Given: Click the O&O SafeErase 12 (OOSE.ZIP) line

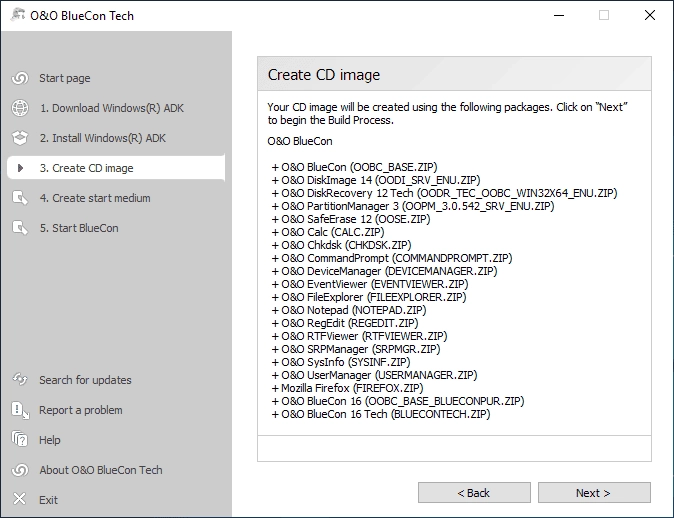Looking at the screenshot, I should (x=351, y=219).
